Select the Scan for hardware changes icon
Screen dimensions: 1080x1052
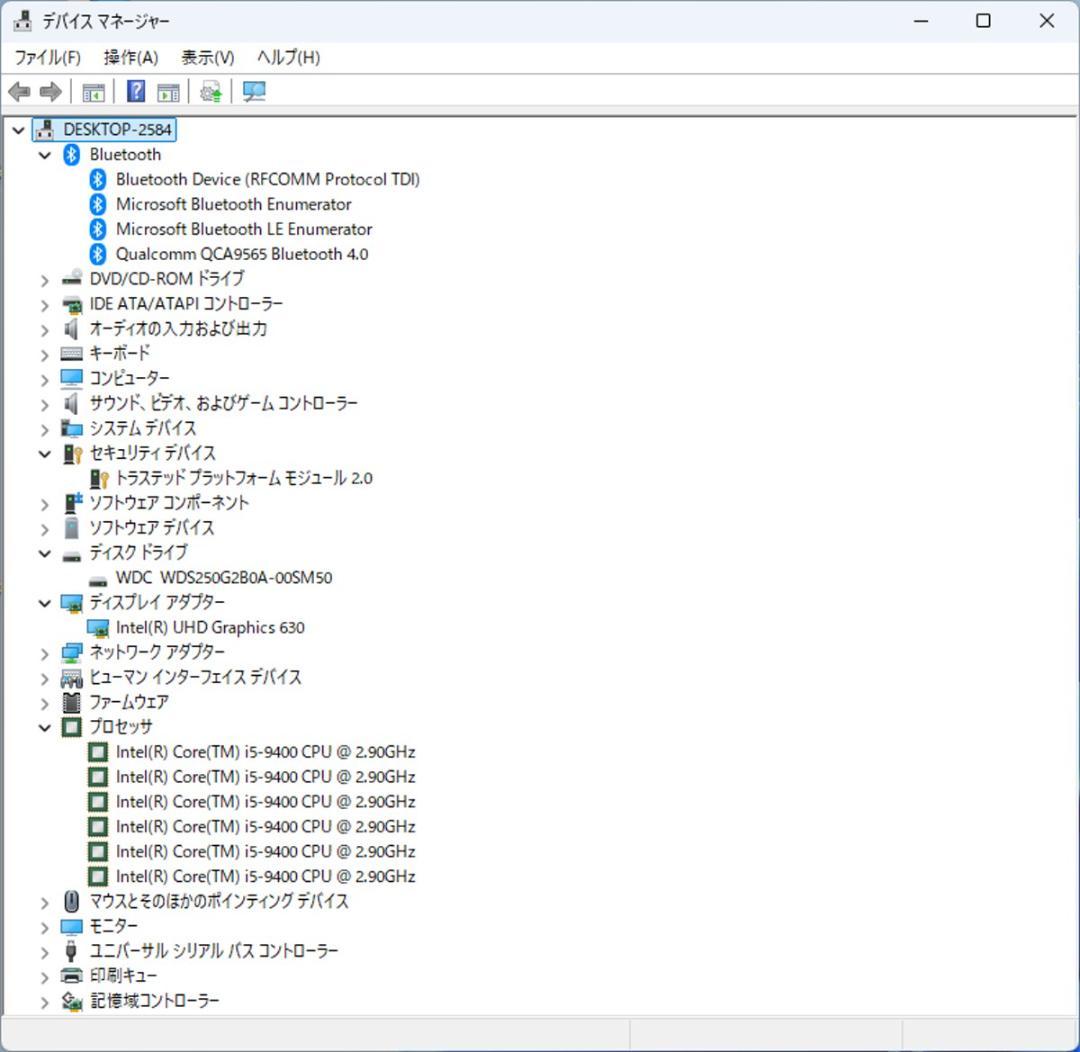pyautogui.click(x=208, y=91)
